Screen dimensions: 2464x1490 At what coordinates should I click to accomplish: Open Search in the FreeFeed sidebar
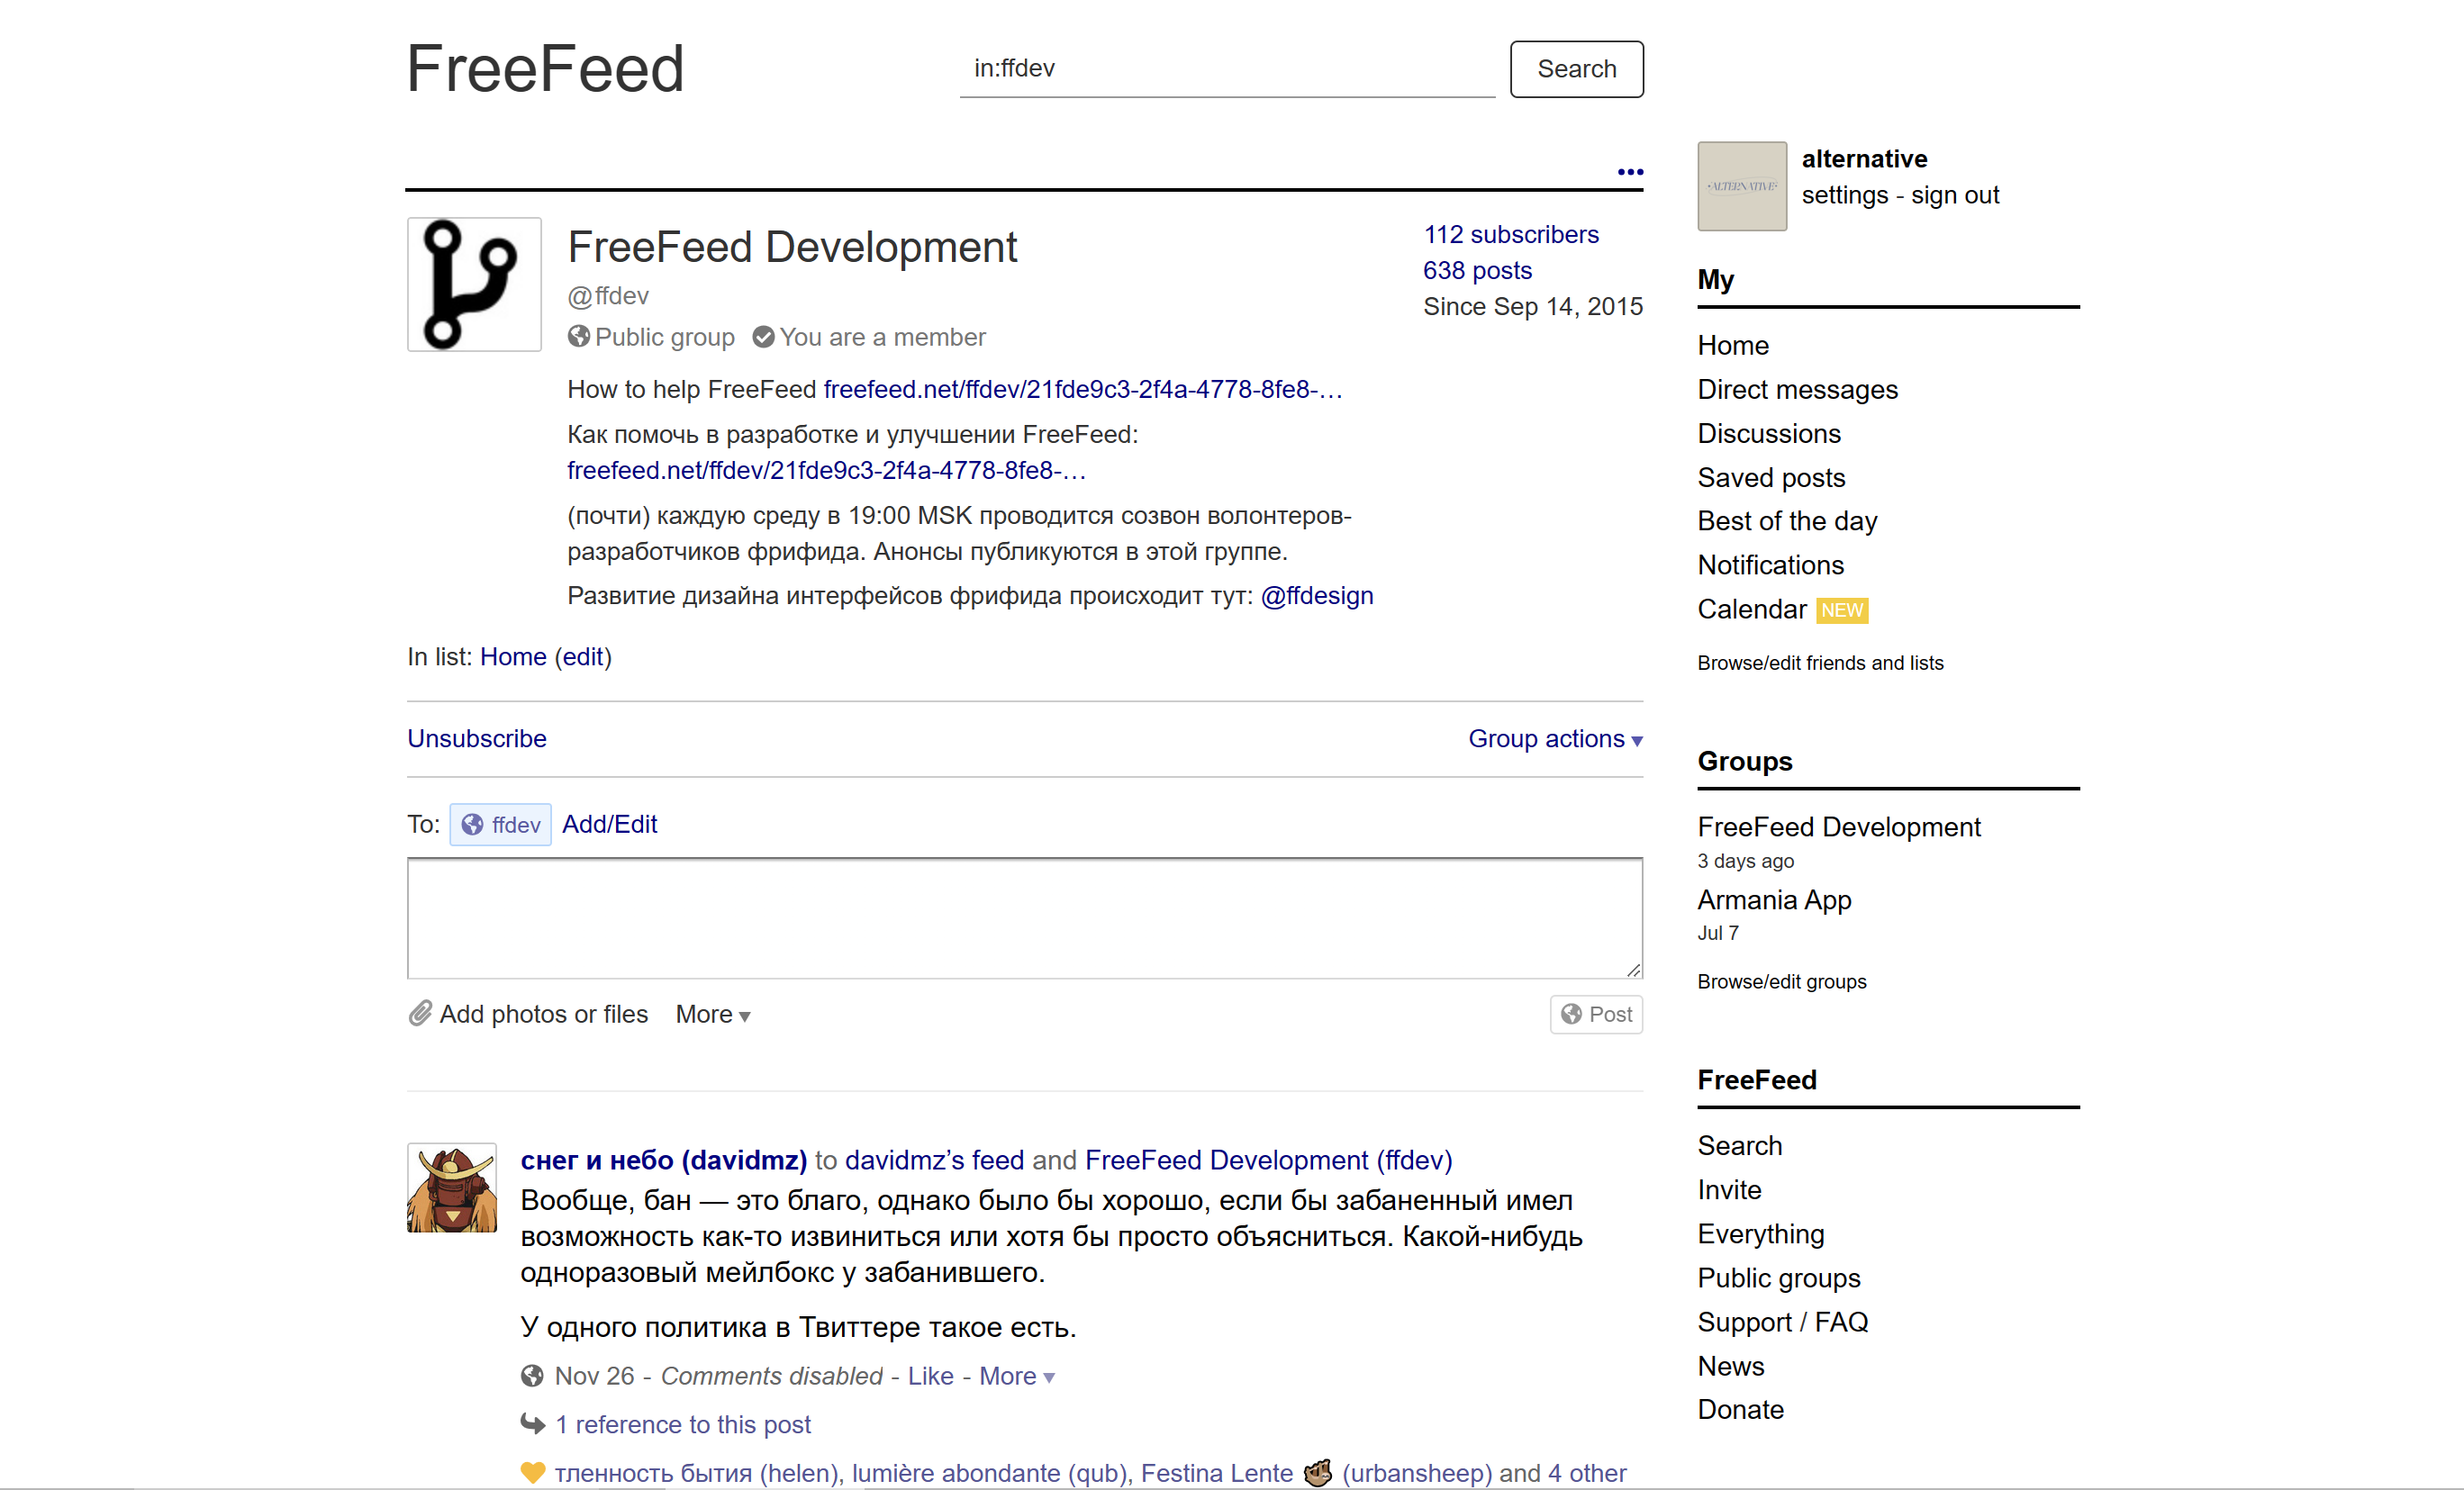tap(1739, 1146)
